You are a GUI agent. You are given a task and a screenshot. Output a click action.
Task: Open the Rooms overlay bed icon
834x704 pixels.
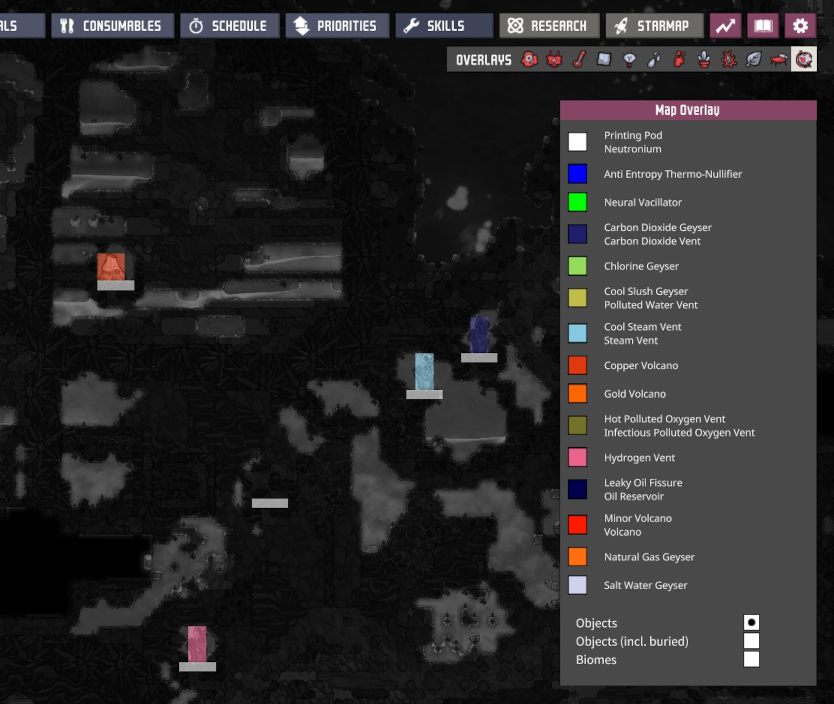779,60
